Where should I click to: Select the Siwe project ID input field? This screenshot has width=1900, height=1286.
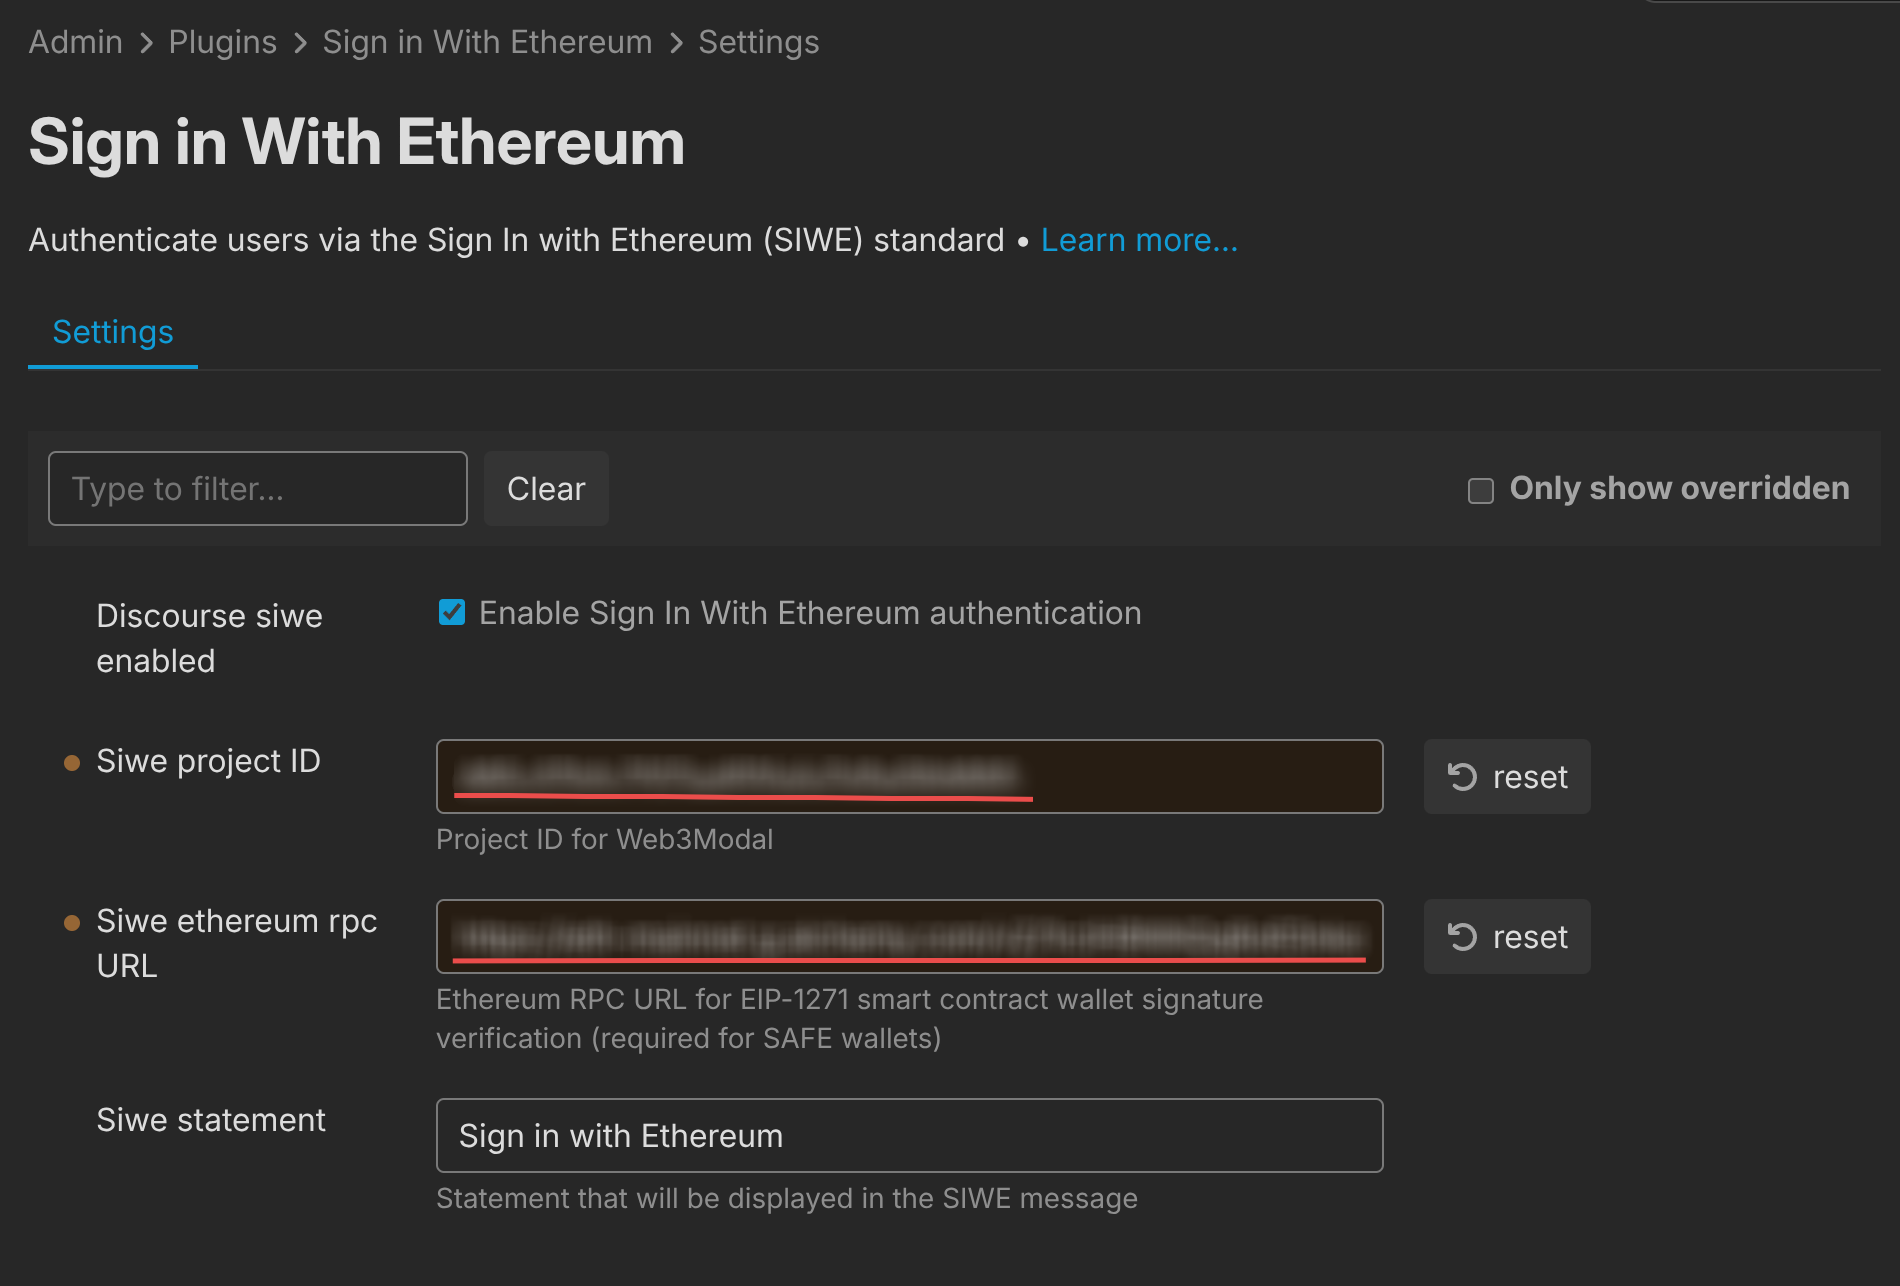pyautogui.click(x=908, y=776)
